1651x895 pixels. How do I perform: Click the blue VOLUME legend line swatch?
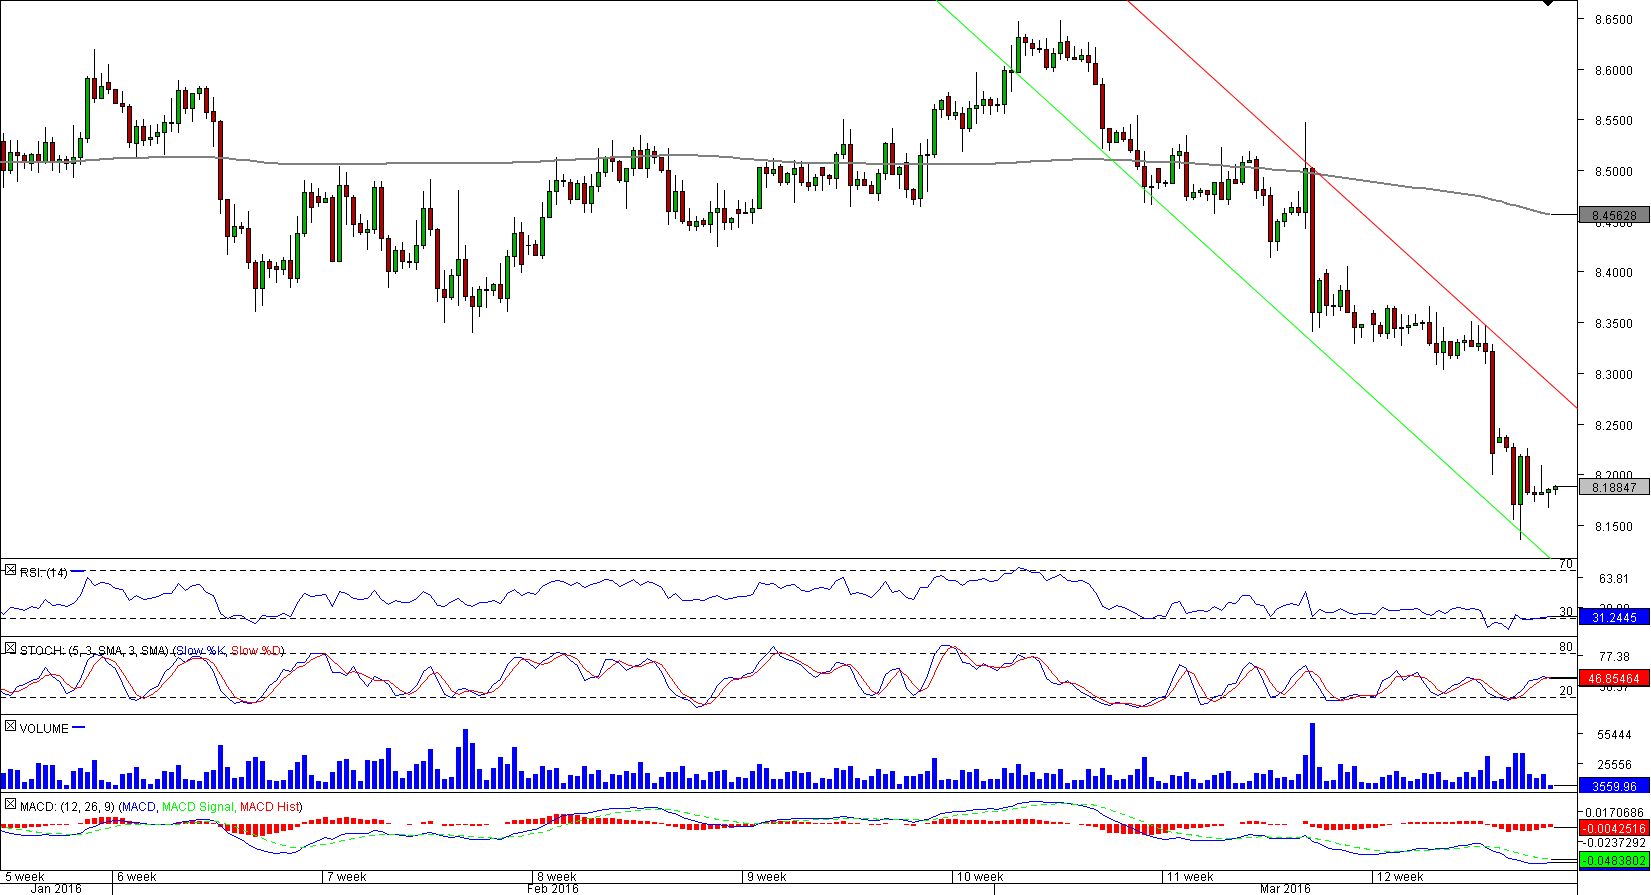pos(79,727)
